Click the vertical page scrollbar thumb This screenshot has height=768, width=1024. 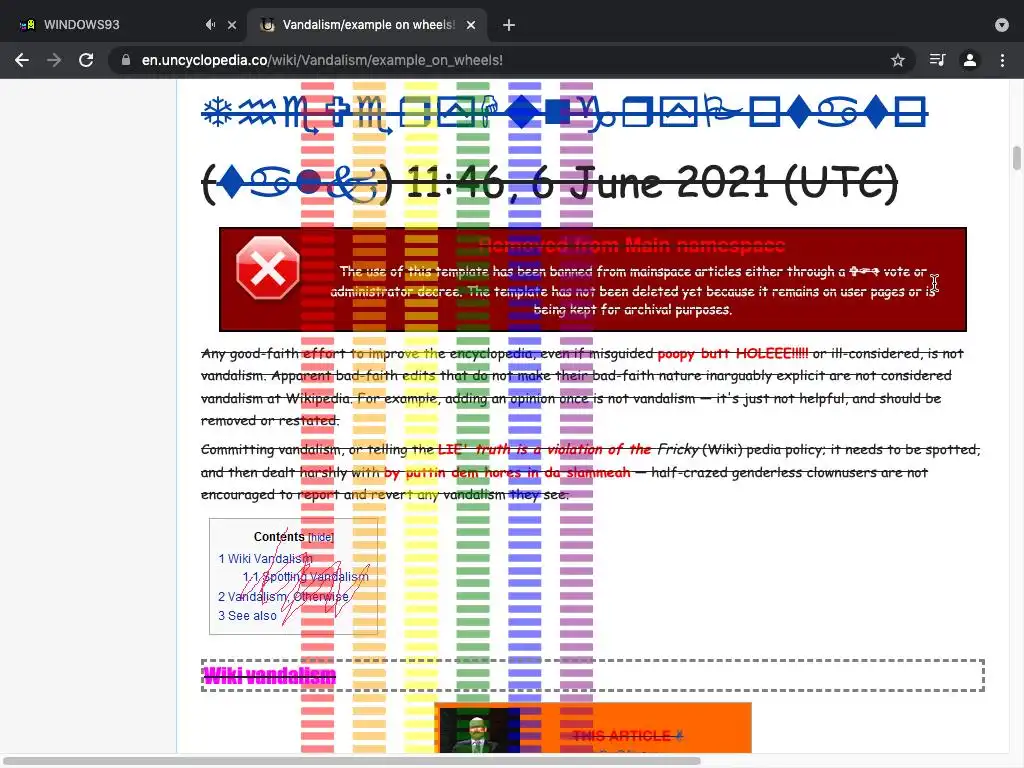click(1016, 158)
